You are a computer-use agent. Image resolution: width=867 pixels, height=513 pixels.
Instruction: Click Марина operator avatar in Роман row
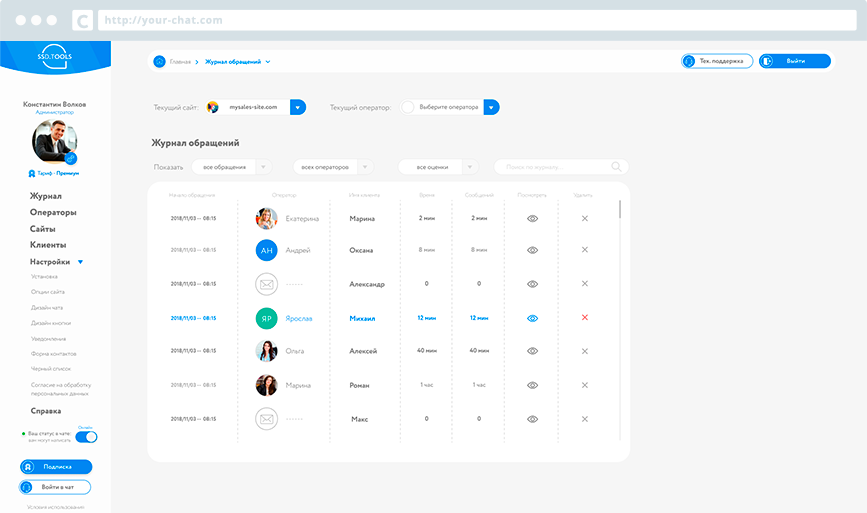coord(267,385)
